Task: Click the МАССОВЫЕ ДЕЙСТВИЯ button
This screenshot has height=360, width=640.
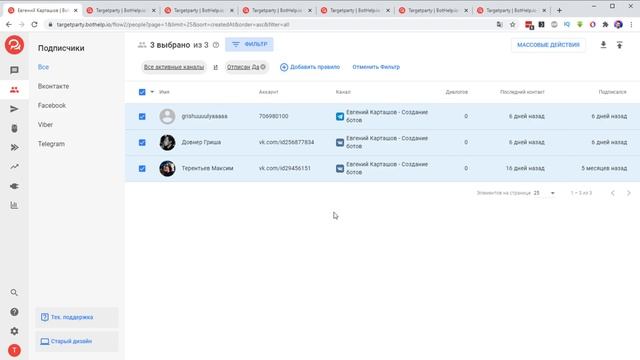Action: point(548,45)
